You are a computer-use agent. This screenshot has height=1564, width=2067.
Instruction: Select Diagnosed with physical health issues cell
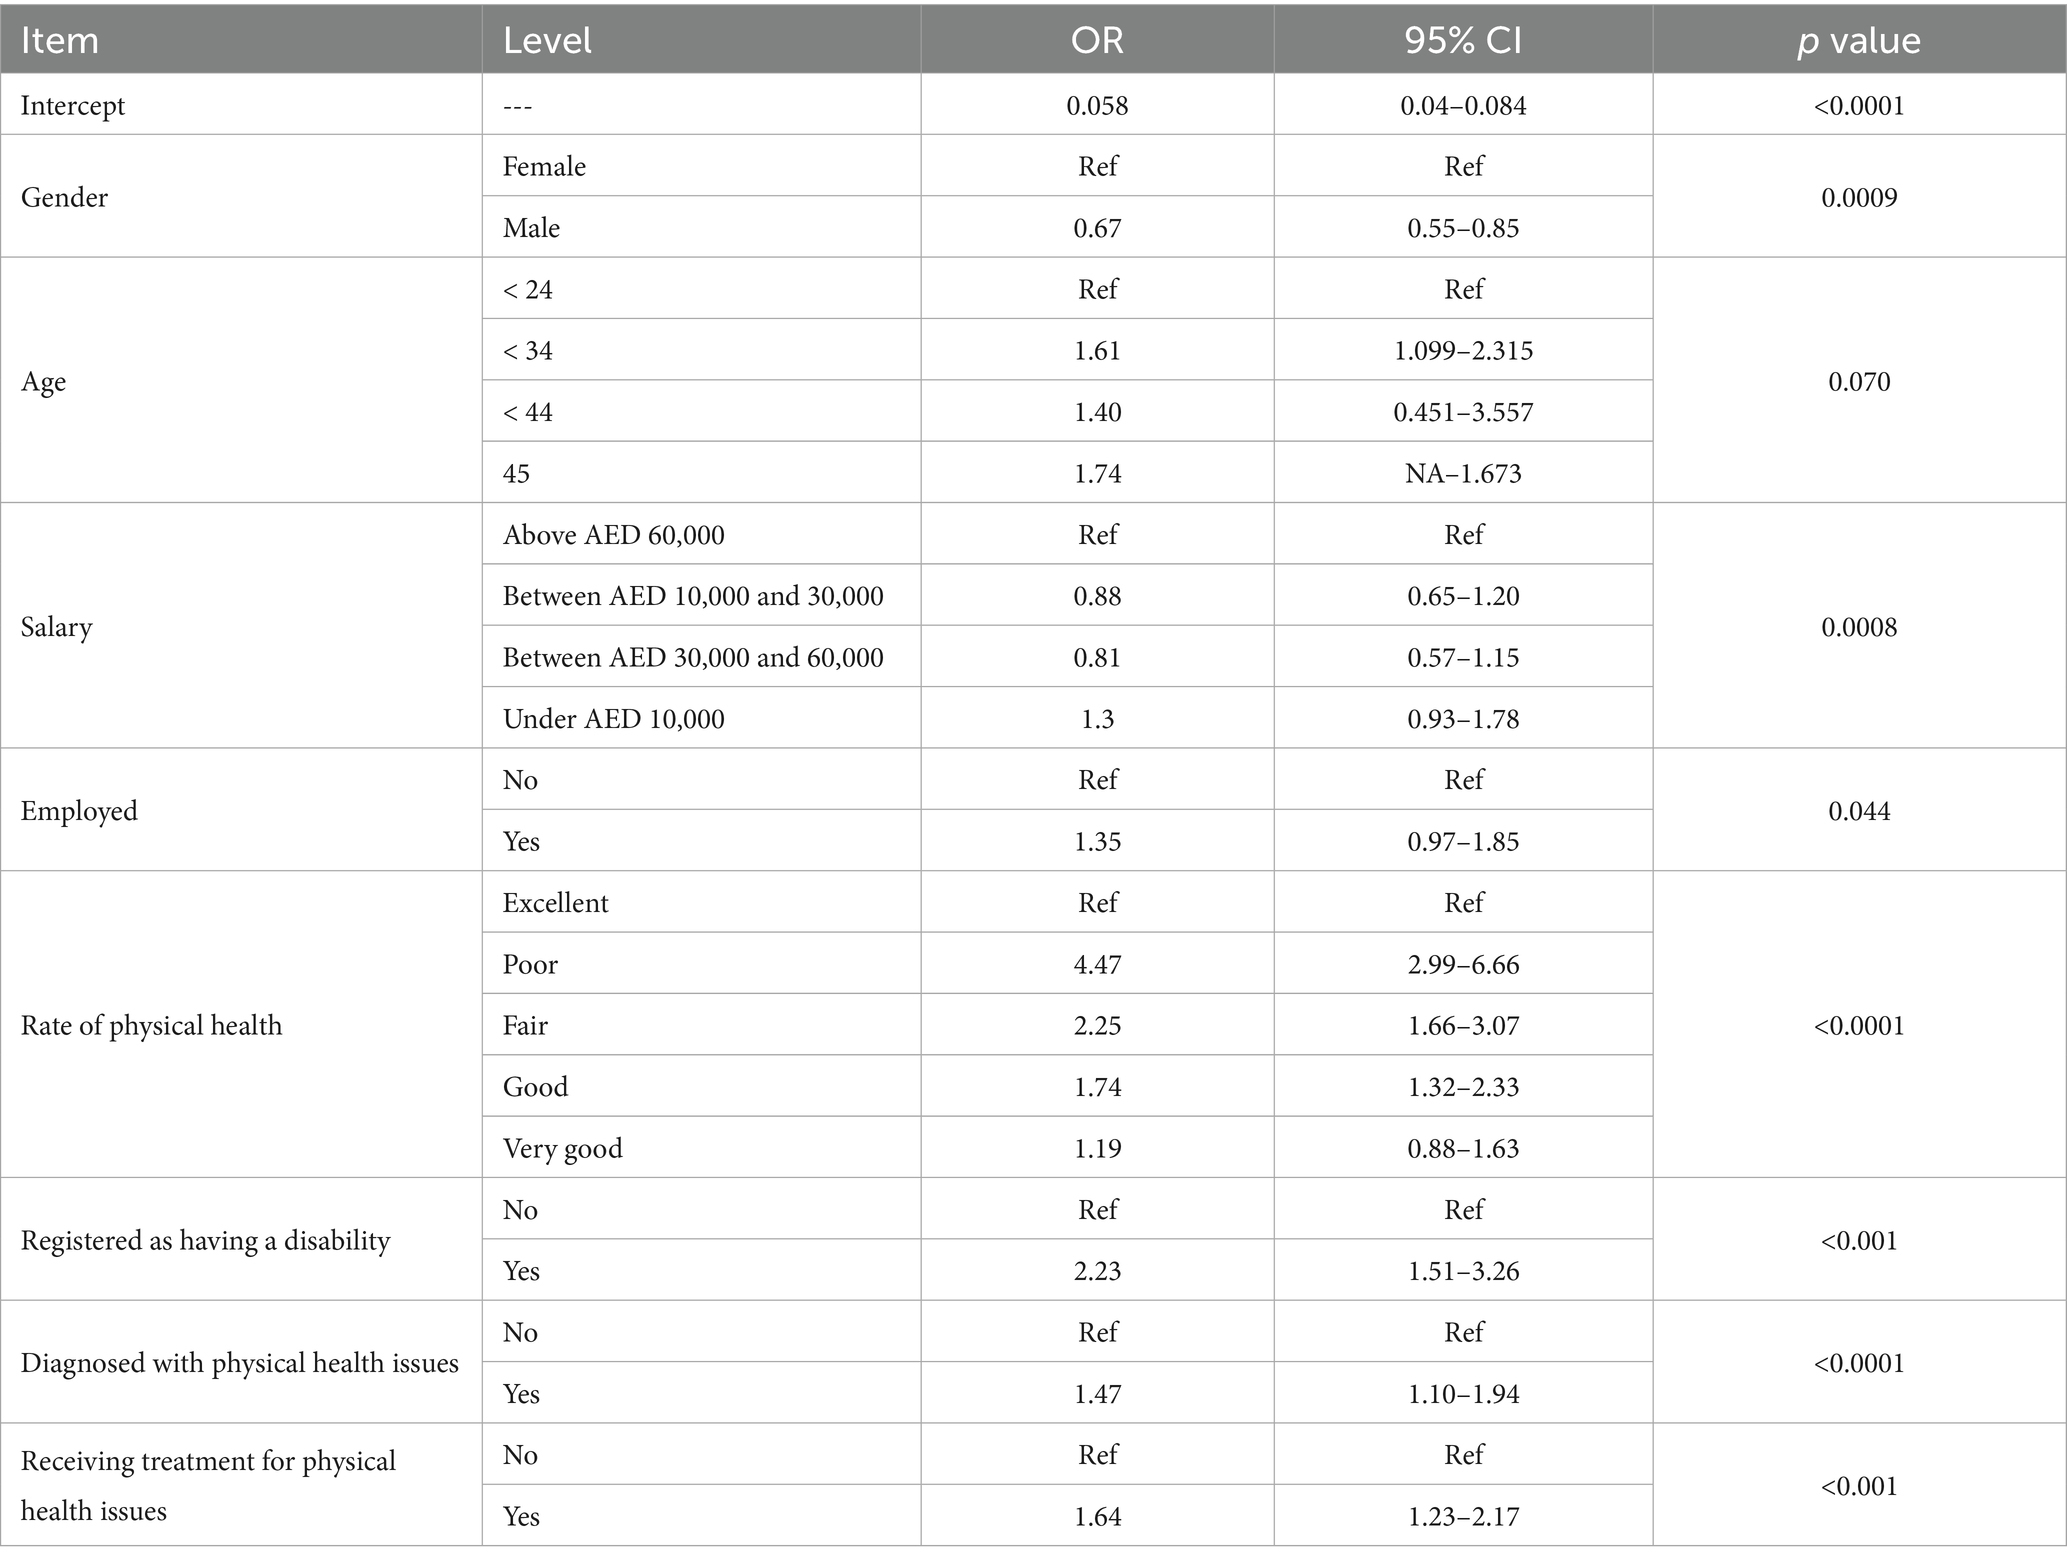click(x=240, y=1363)
